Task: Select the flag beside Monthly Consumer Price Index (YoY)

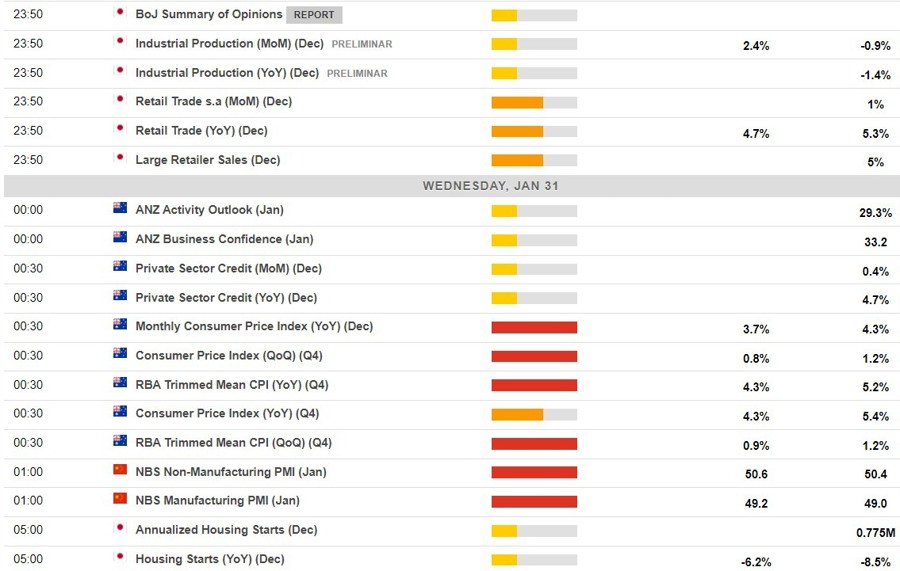Action: pyautogui.click(x=120, y=324)
